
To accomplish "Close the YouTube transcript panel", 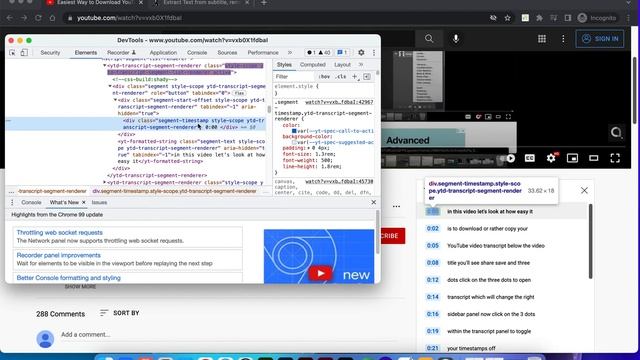I will [584, 191].
